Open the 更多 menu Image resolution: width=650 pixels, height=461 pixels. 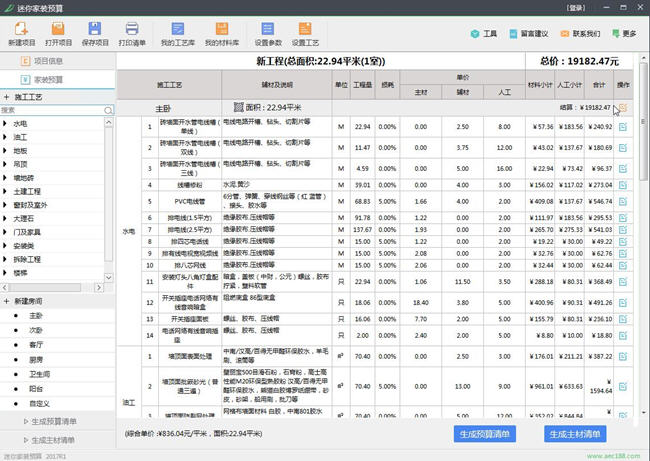pyautogui.click(x=622, y=34)
